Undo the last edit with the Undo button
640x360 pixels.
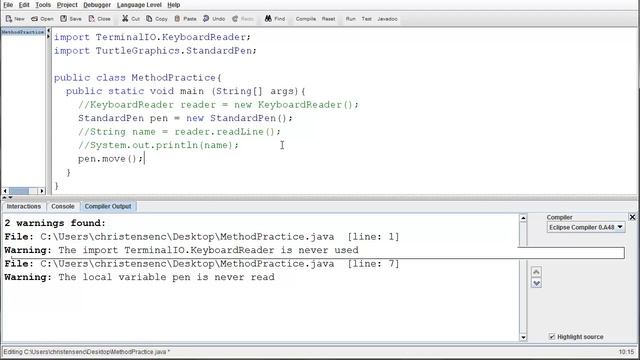[x=214, y=19]
